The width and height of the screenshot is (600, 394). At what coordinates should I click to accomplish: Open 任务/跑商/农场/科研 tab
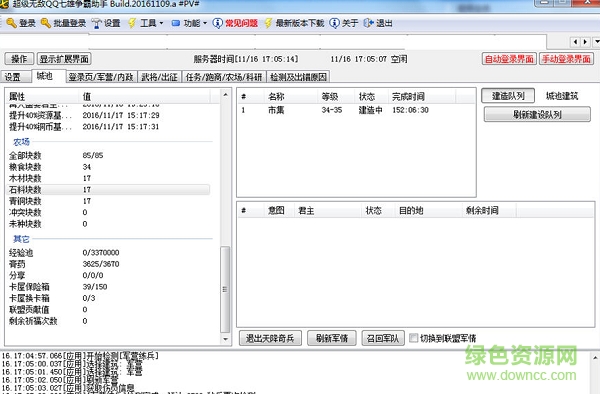(x=224, y=77)
